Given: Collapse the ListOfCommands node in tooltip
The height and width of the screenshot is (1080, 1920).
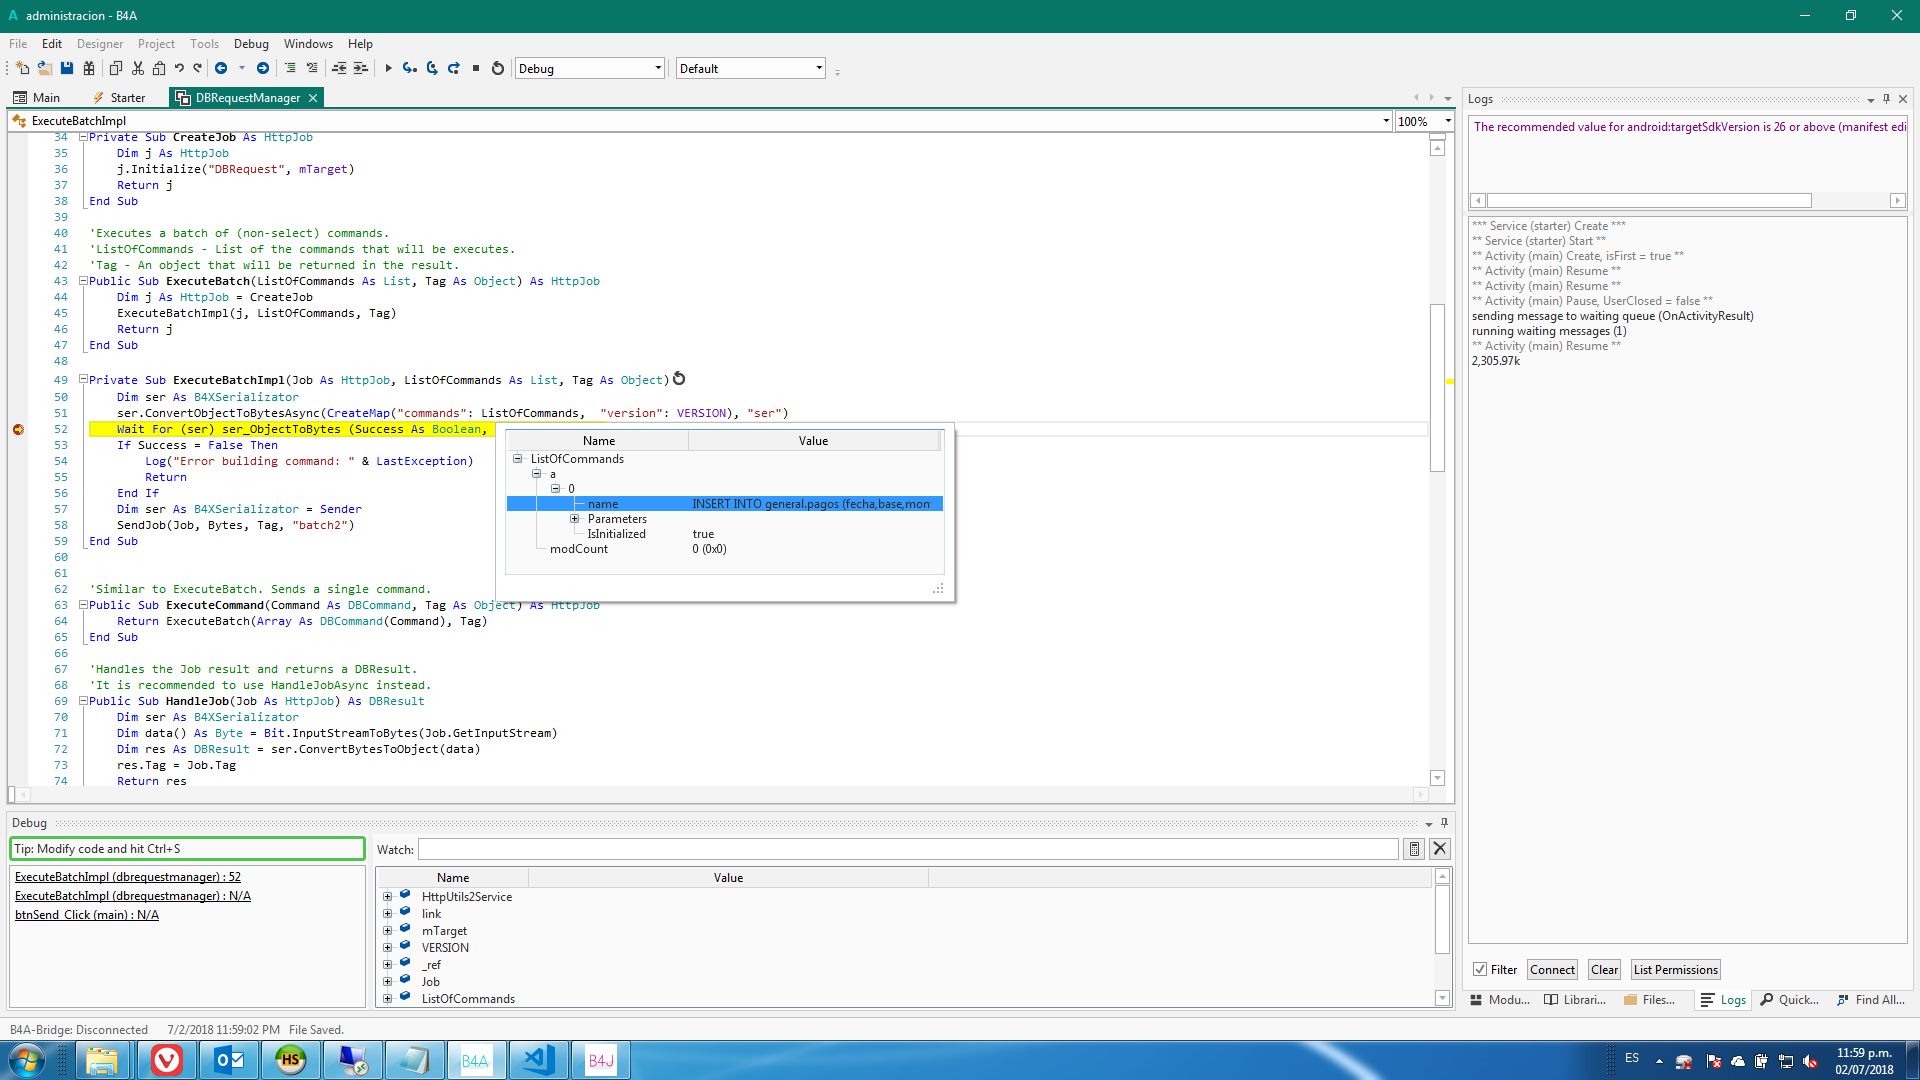Looking at the screenshot, I should [x=518, y=459].
